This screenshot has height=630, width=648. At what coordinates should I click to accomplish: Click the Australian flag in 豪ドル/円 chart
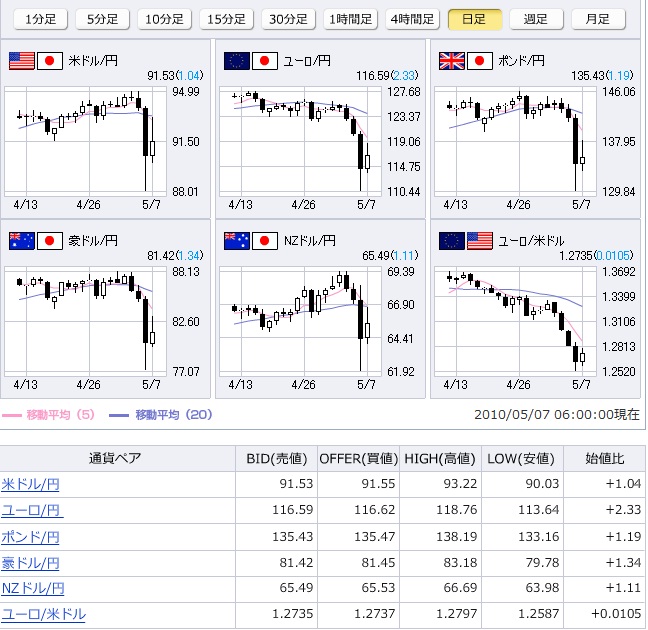21,241
